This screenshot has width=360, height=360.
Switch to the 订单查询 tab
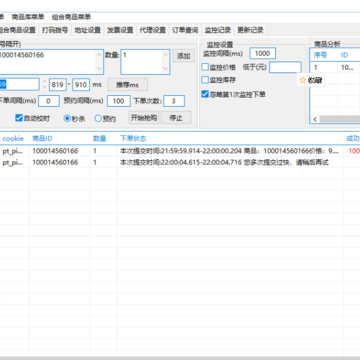pyautogui.click(x=185, y=30)
